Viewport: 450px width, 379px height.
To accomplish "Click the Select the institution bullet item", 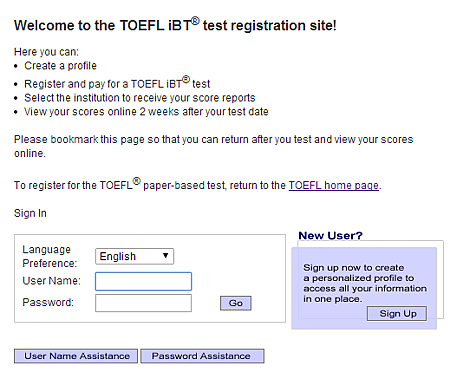I will 140,98.
